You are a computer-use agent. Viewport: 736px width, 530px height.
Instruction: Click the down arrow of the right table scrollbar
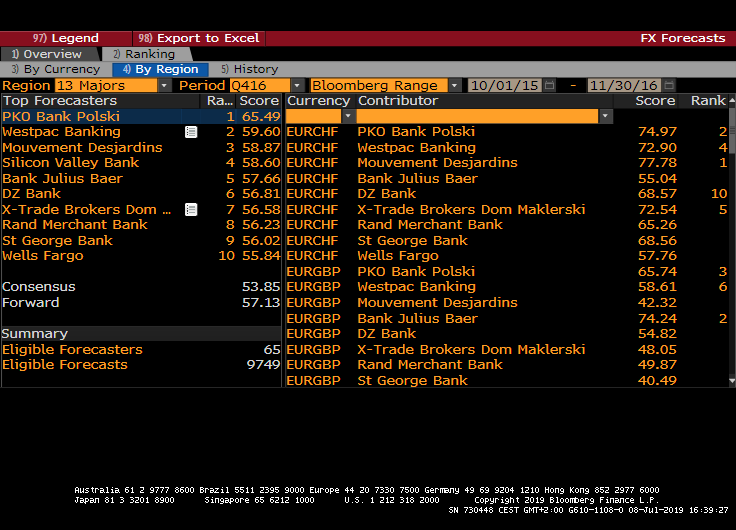pos(731,381)
